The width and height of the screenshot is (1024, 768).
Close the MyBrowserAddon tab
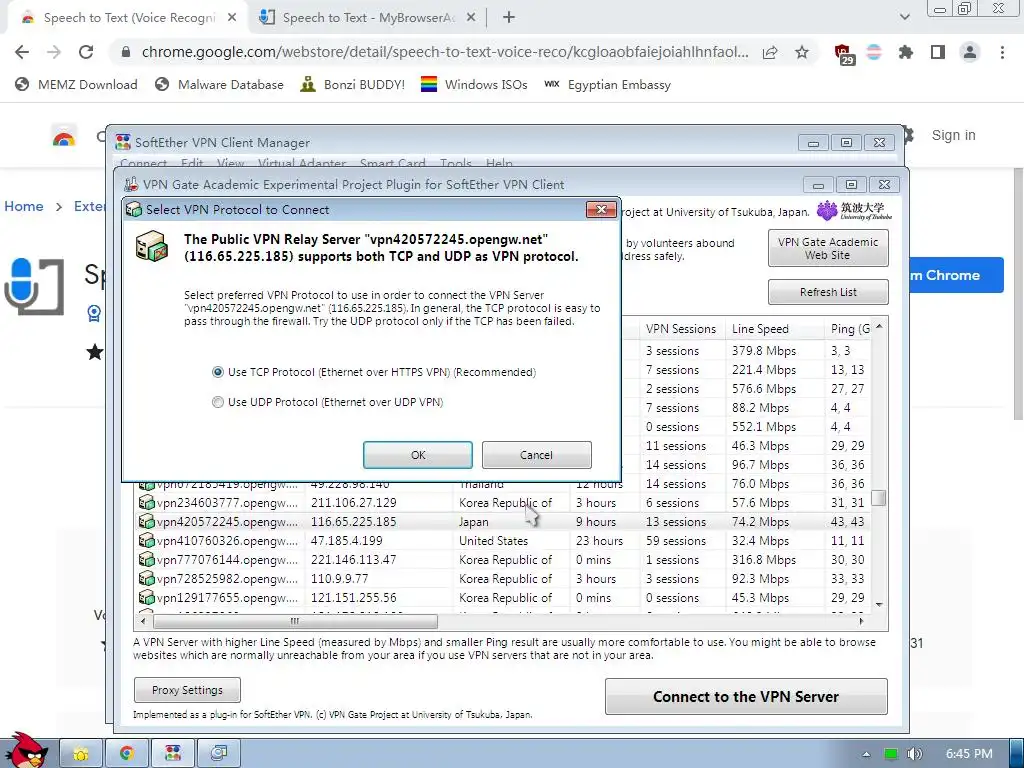(x=471, y=18)
